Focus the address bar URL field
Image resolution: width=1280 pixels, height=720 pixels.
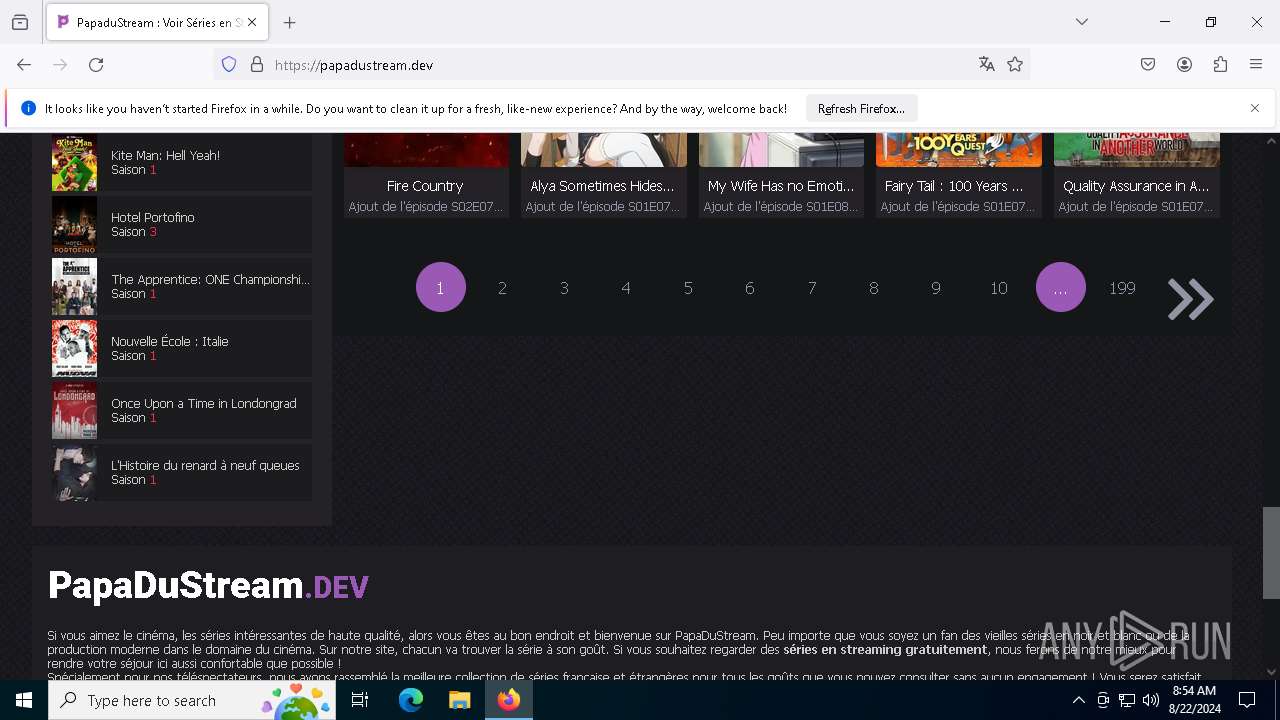(620, 65)
